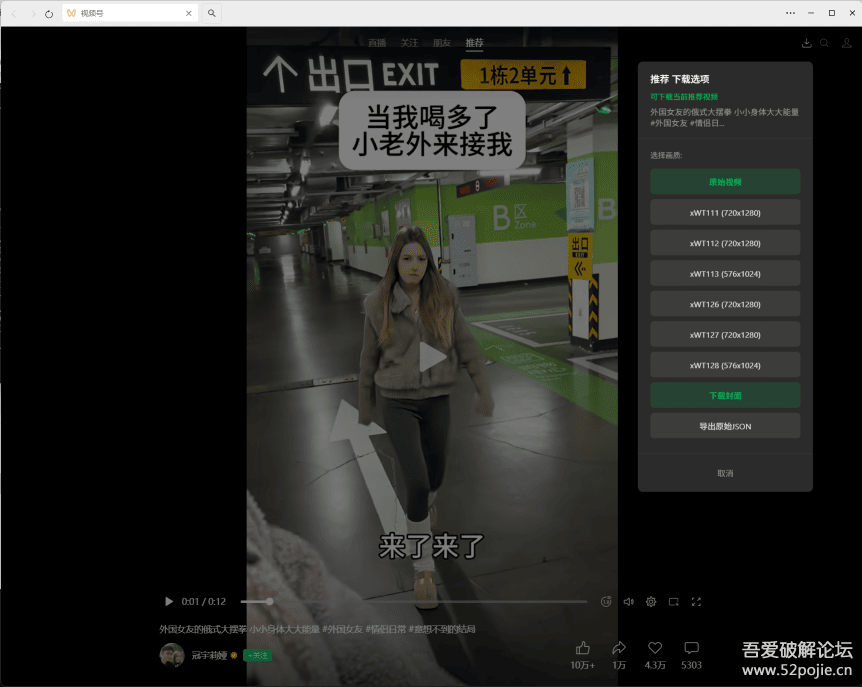862x687 pixels.
Task: Click the 可下载当前推荐视频 text
Action: (x=684, y=97)
